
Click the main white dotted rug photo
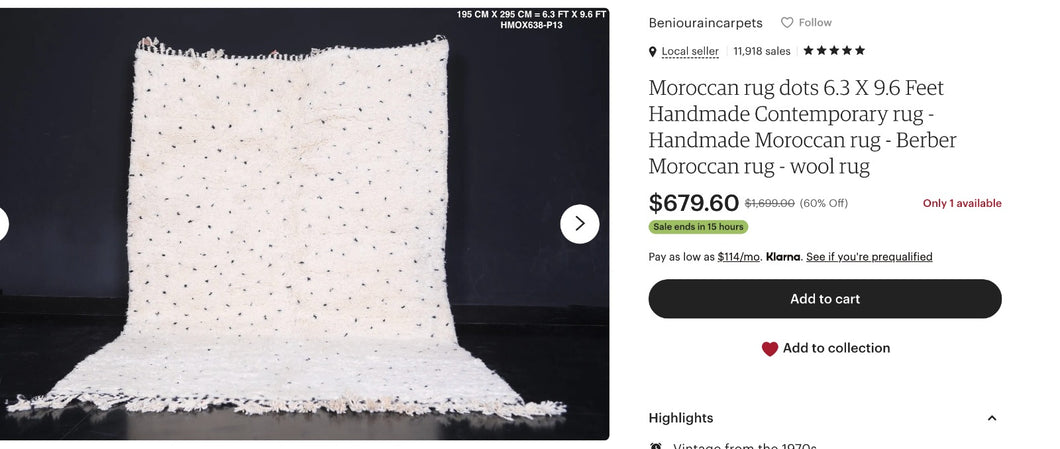click(290, 230)
